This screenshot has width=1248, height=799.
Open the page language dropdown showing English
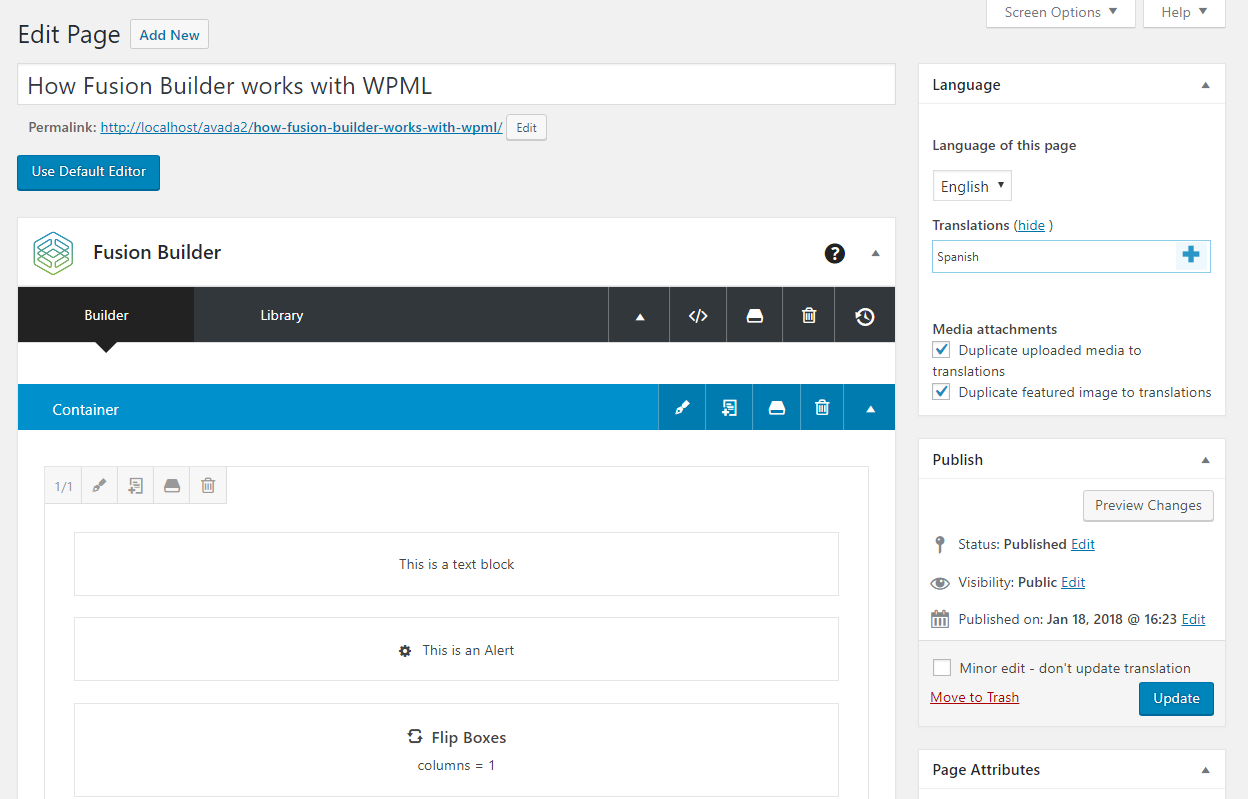pos(972,186)
